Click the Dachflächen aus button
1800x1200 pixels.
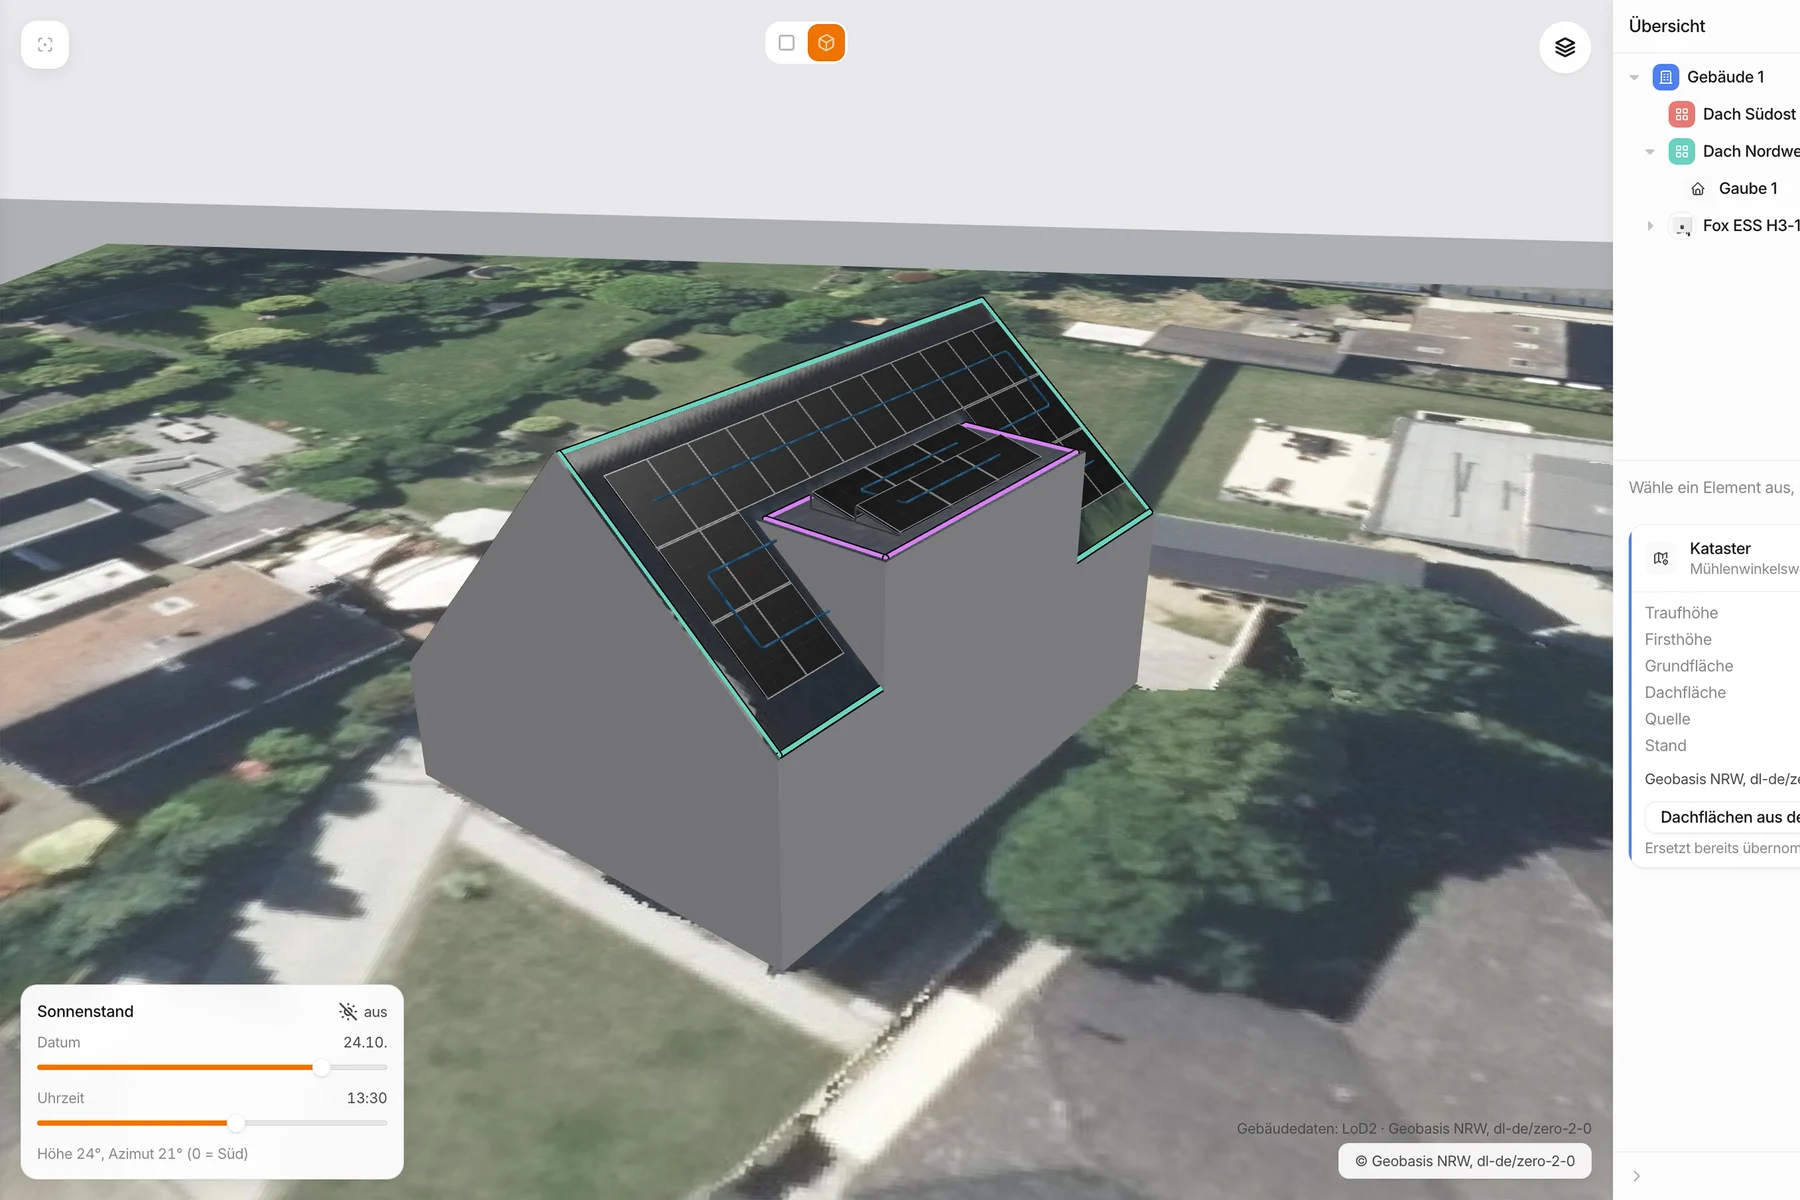point(1723,817)
